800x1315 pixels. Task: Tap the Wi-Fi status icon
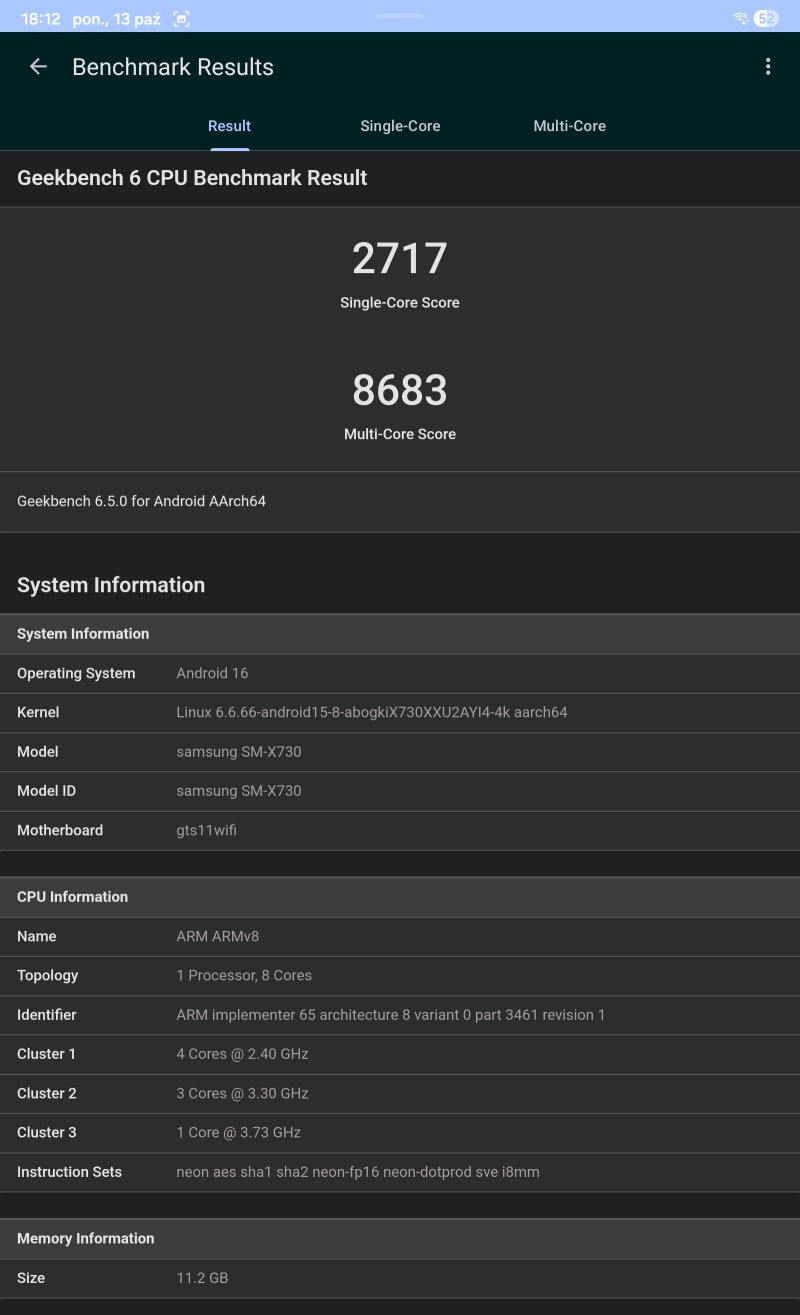(x=740, y=19)
